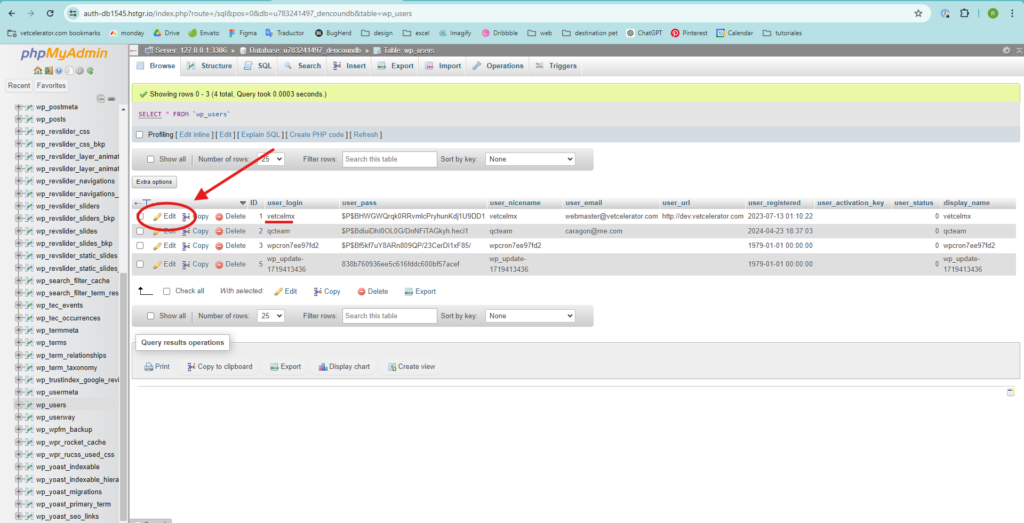This screenshot has height=523, width=1024.
Task: Click Delete icon for the qcteam row
Action: (x=219, y=231)
